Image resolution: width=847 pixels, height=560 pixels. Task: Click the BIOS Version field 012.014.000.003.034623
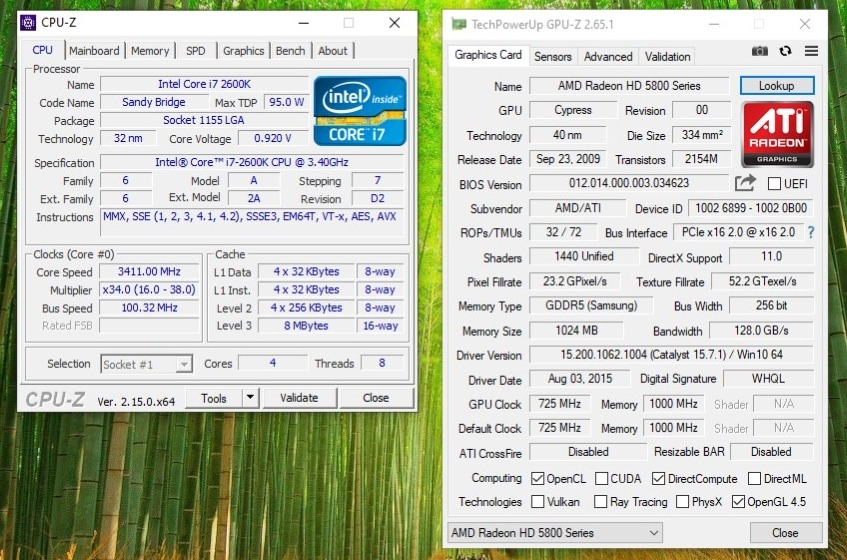tap(629, 183)
